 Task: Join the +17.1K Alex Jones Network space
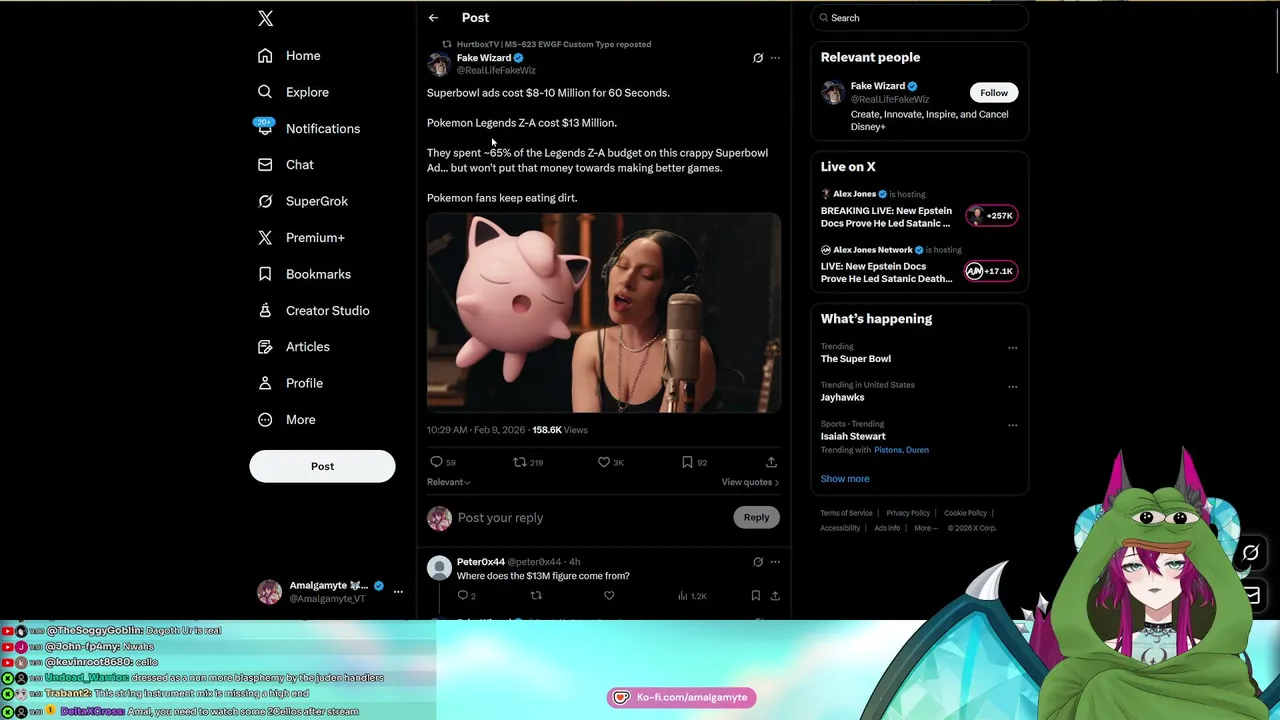(991, 271)
